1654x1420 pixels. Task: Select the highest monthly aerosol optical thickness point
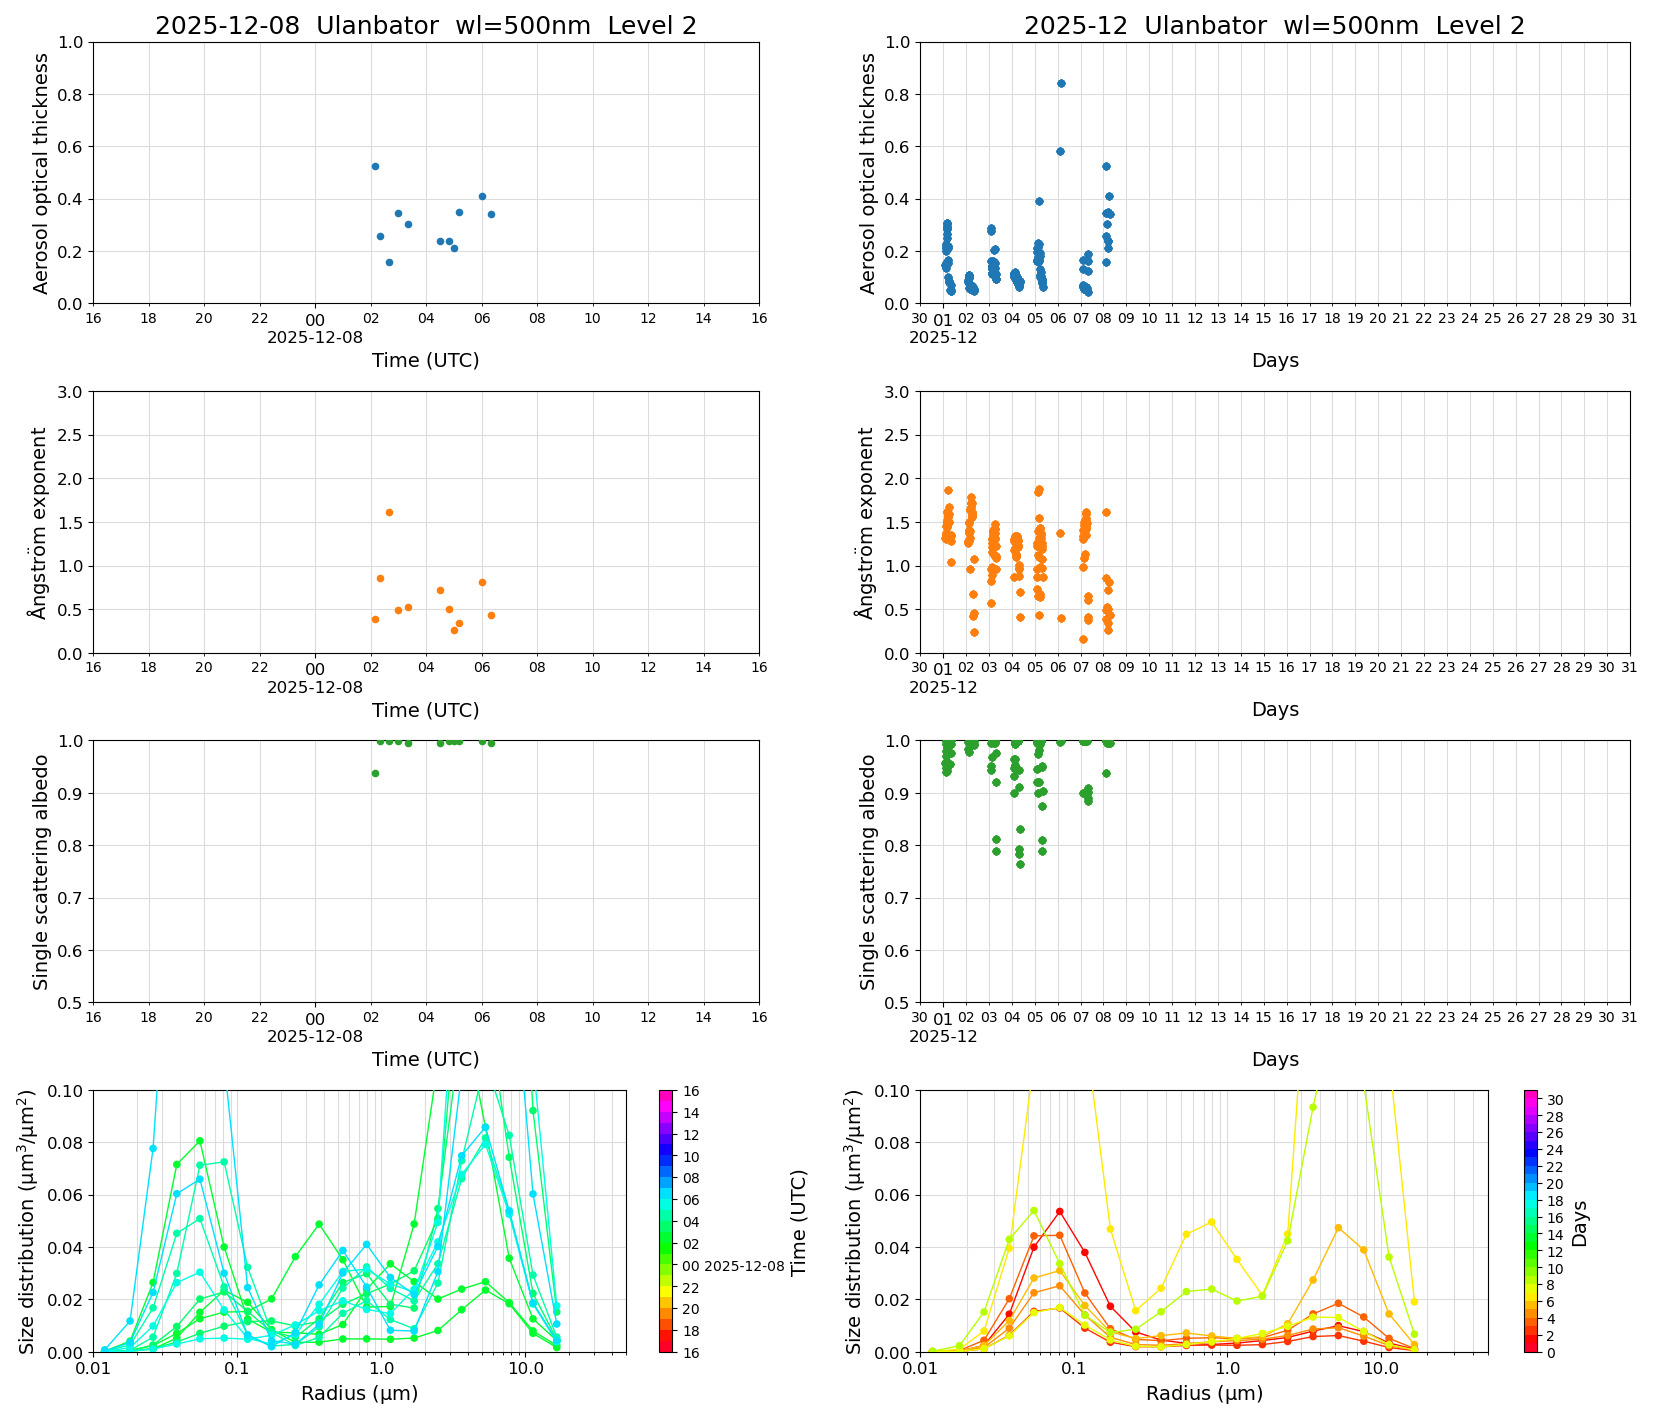click(x=1061, y=84)
